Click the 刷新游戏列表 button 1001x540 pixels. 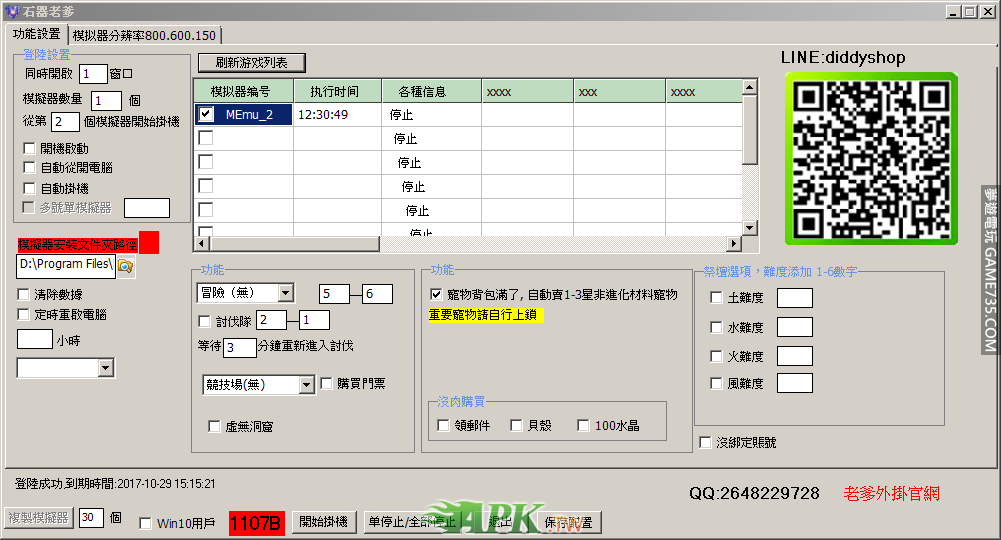click(251, 63)
